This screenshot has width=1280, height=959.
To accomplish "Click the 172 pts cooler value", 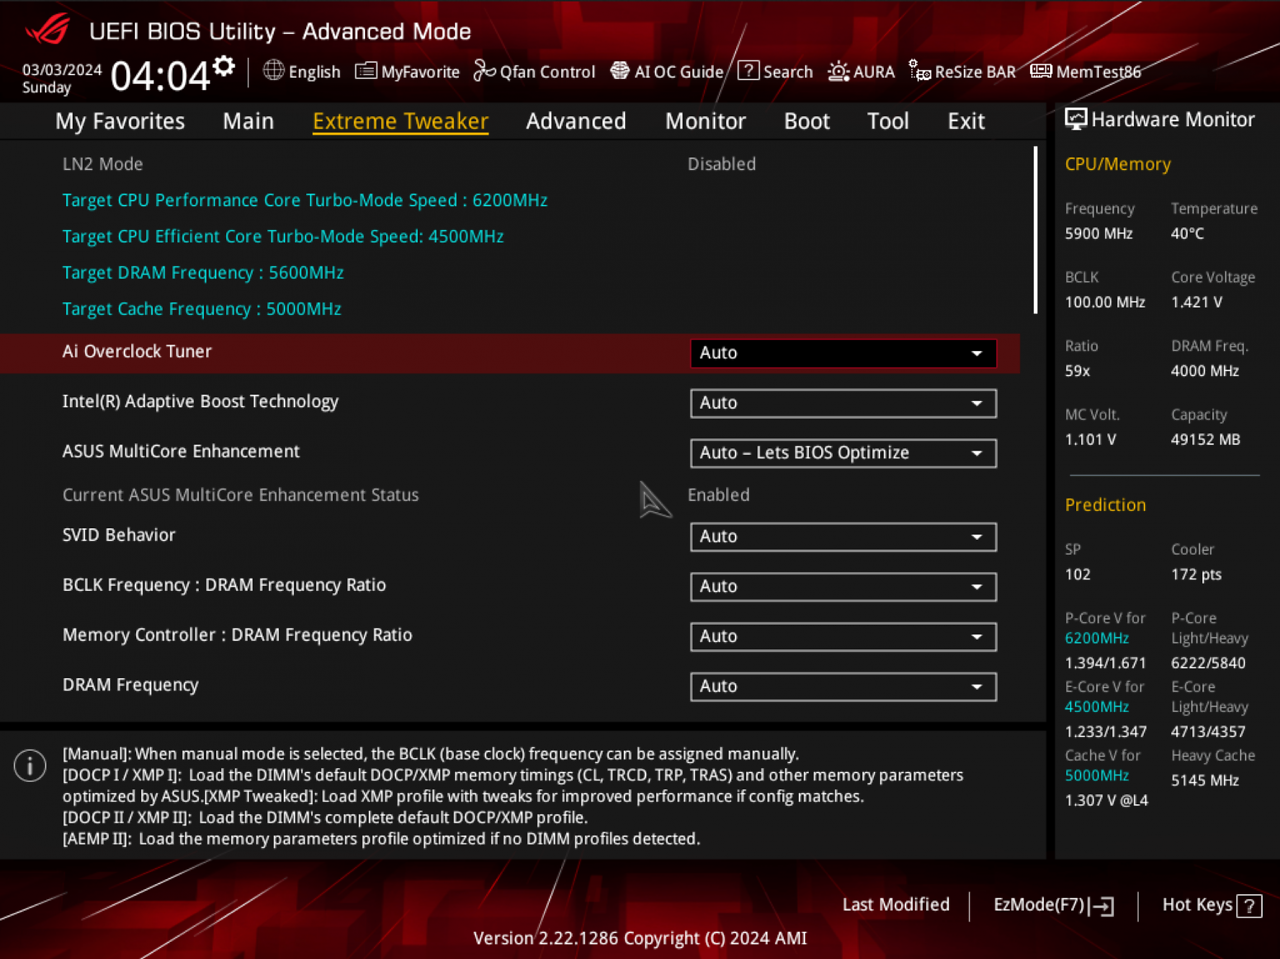I will pyautogui.click(x=1197, y=574).
